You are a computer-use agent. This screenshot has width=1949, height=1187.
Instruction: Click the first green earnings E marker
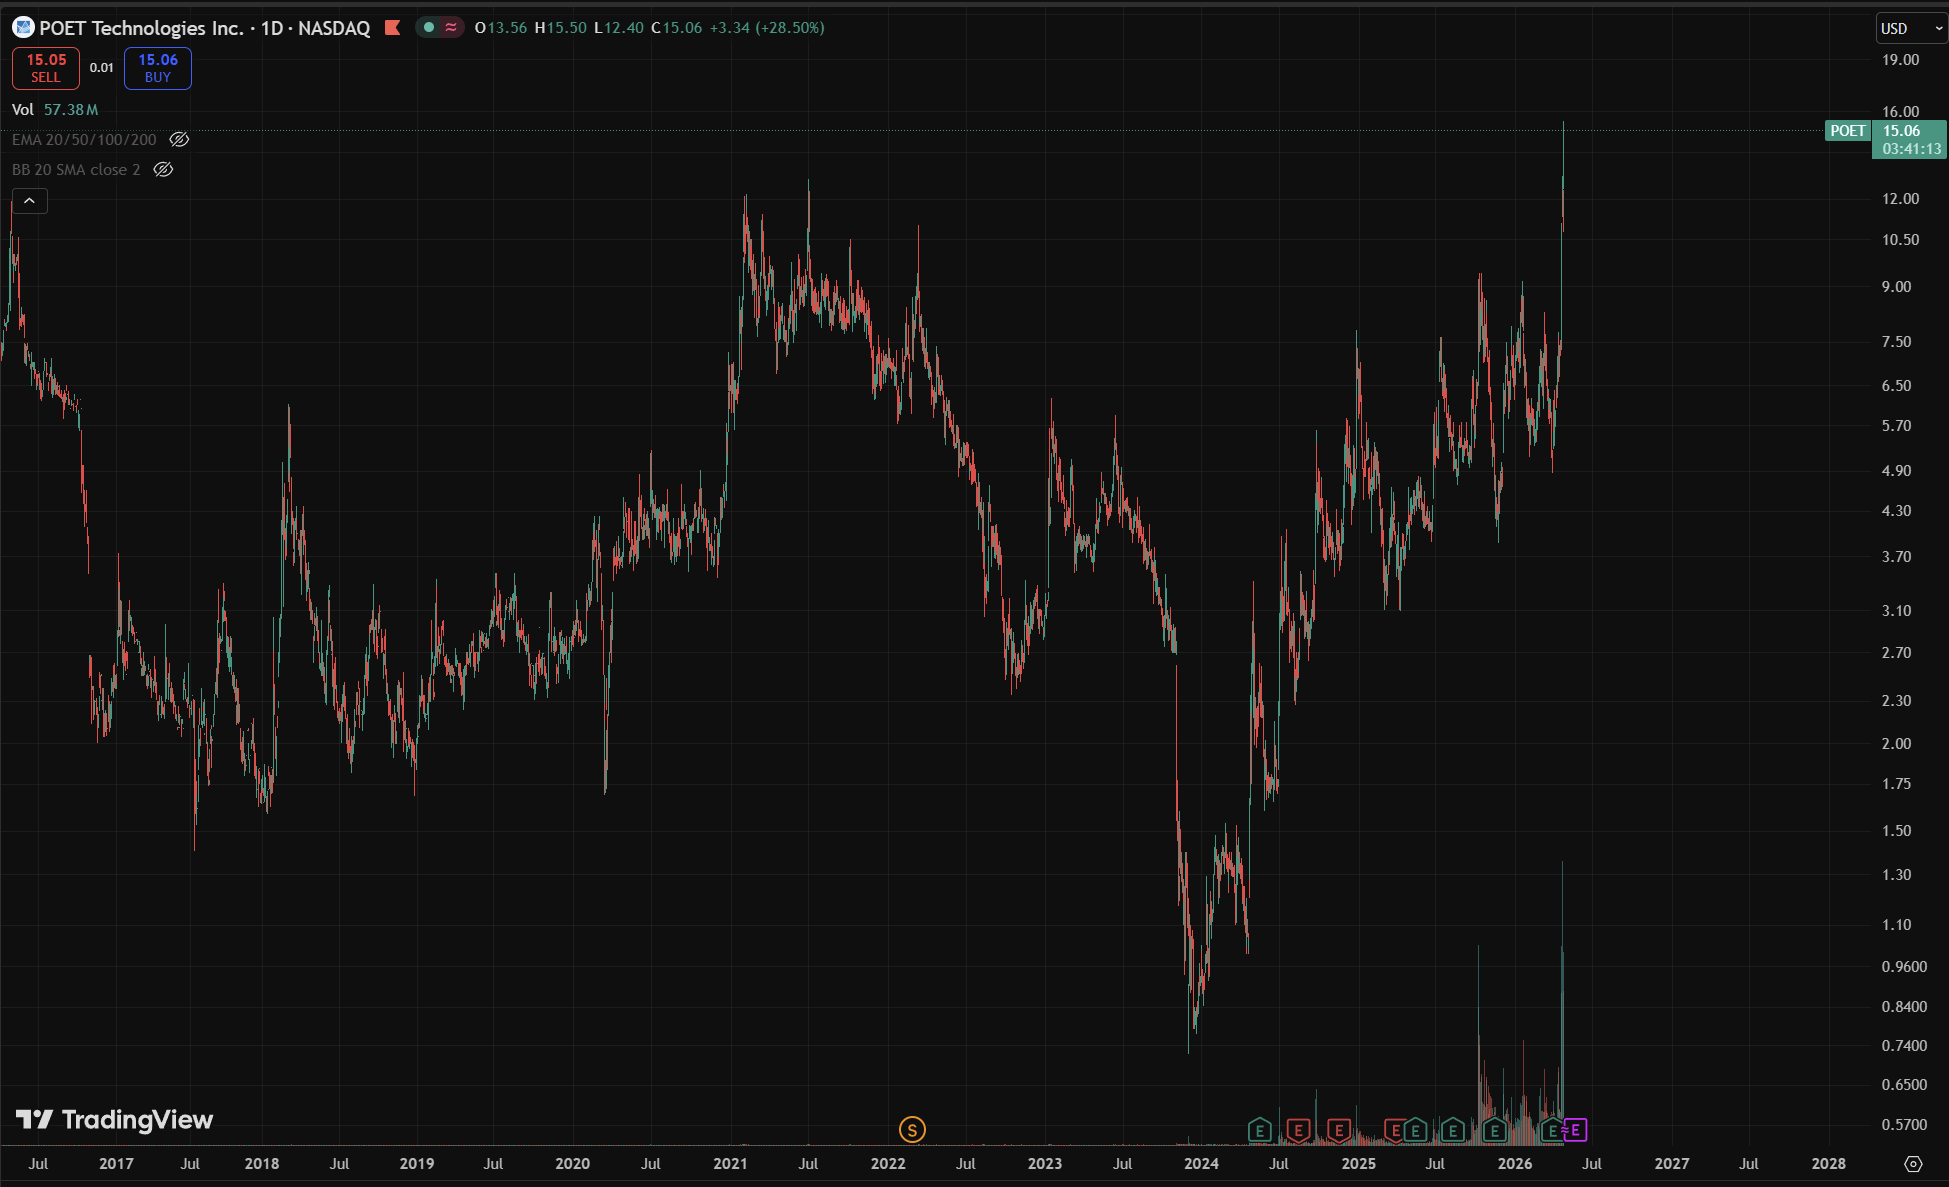click(x=1260, y=1131)
